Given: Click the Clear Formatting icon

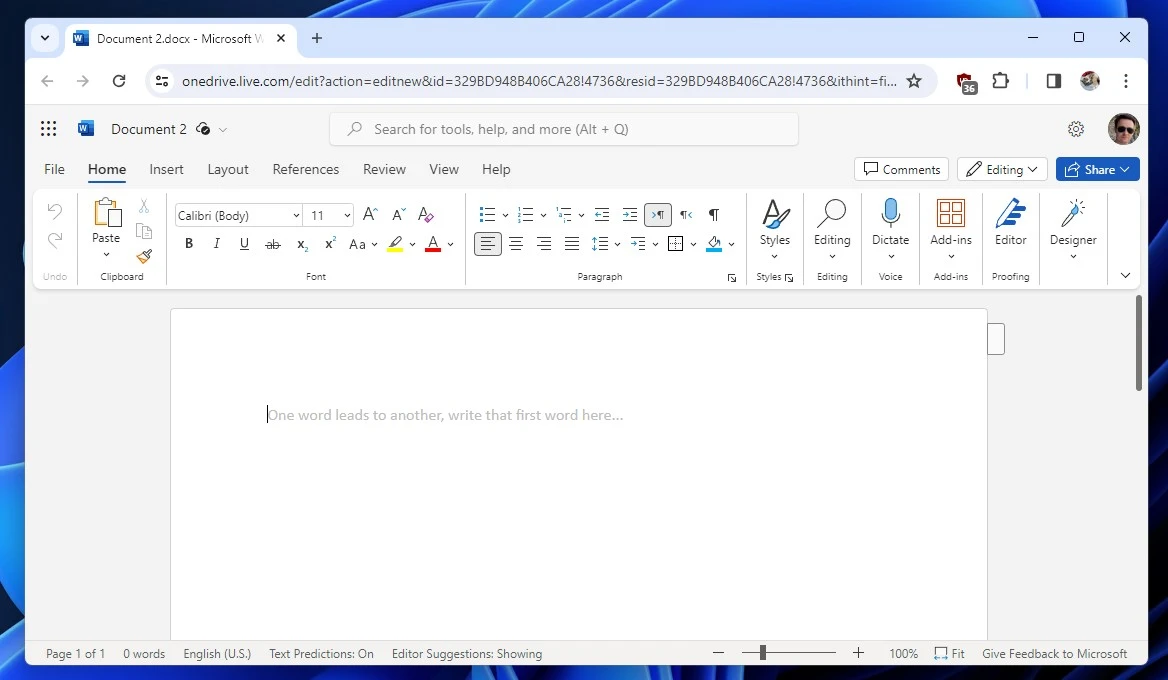Looking at the screenshot, I should point(425,214).
